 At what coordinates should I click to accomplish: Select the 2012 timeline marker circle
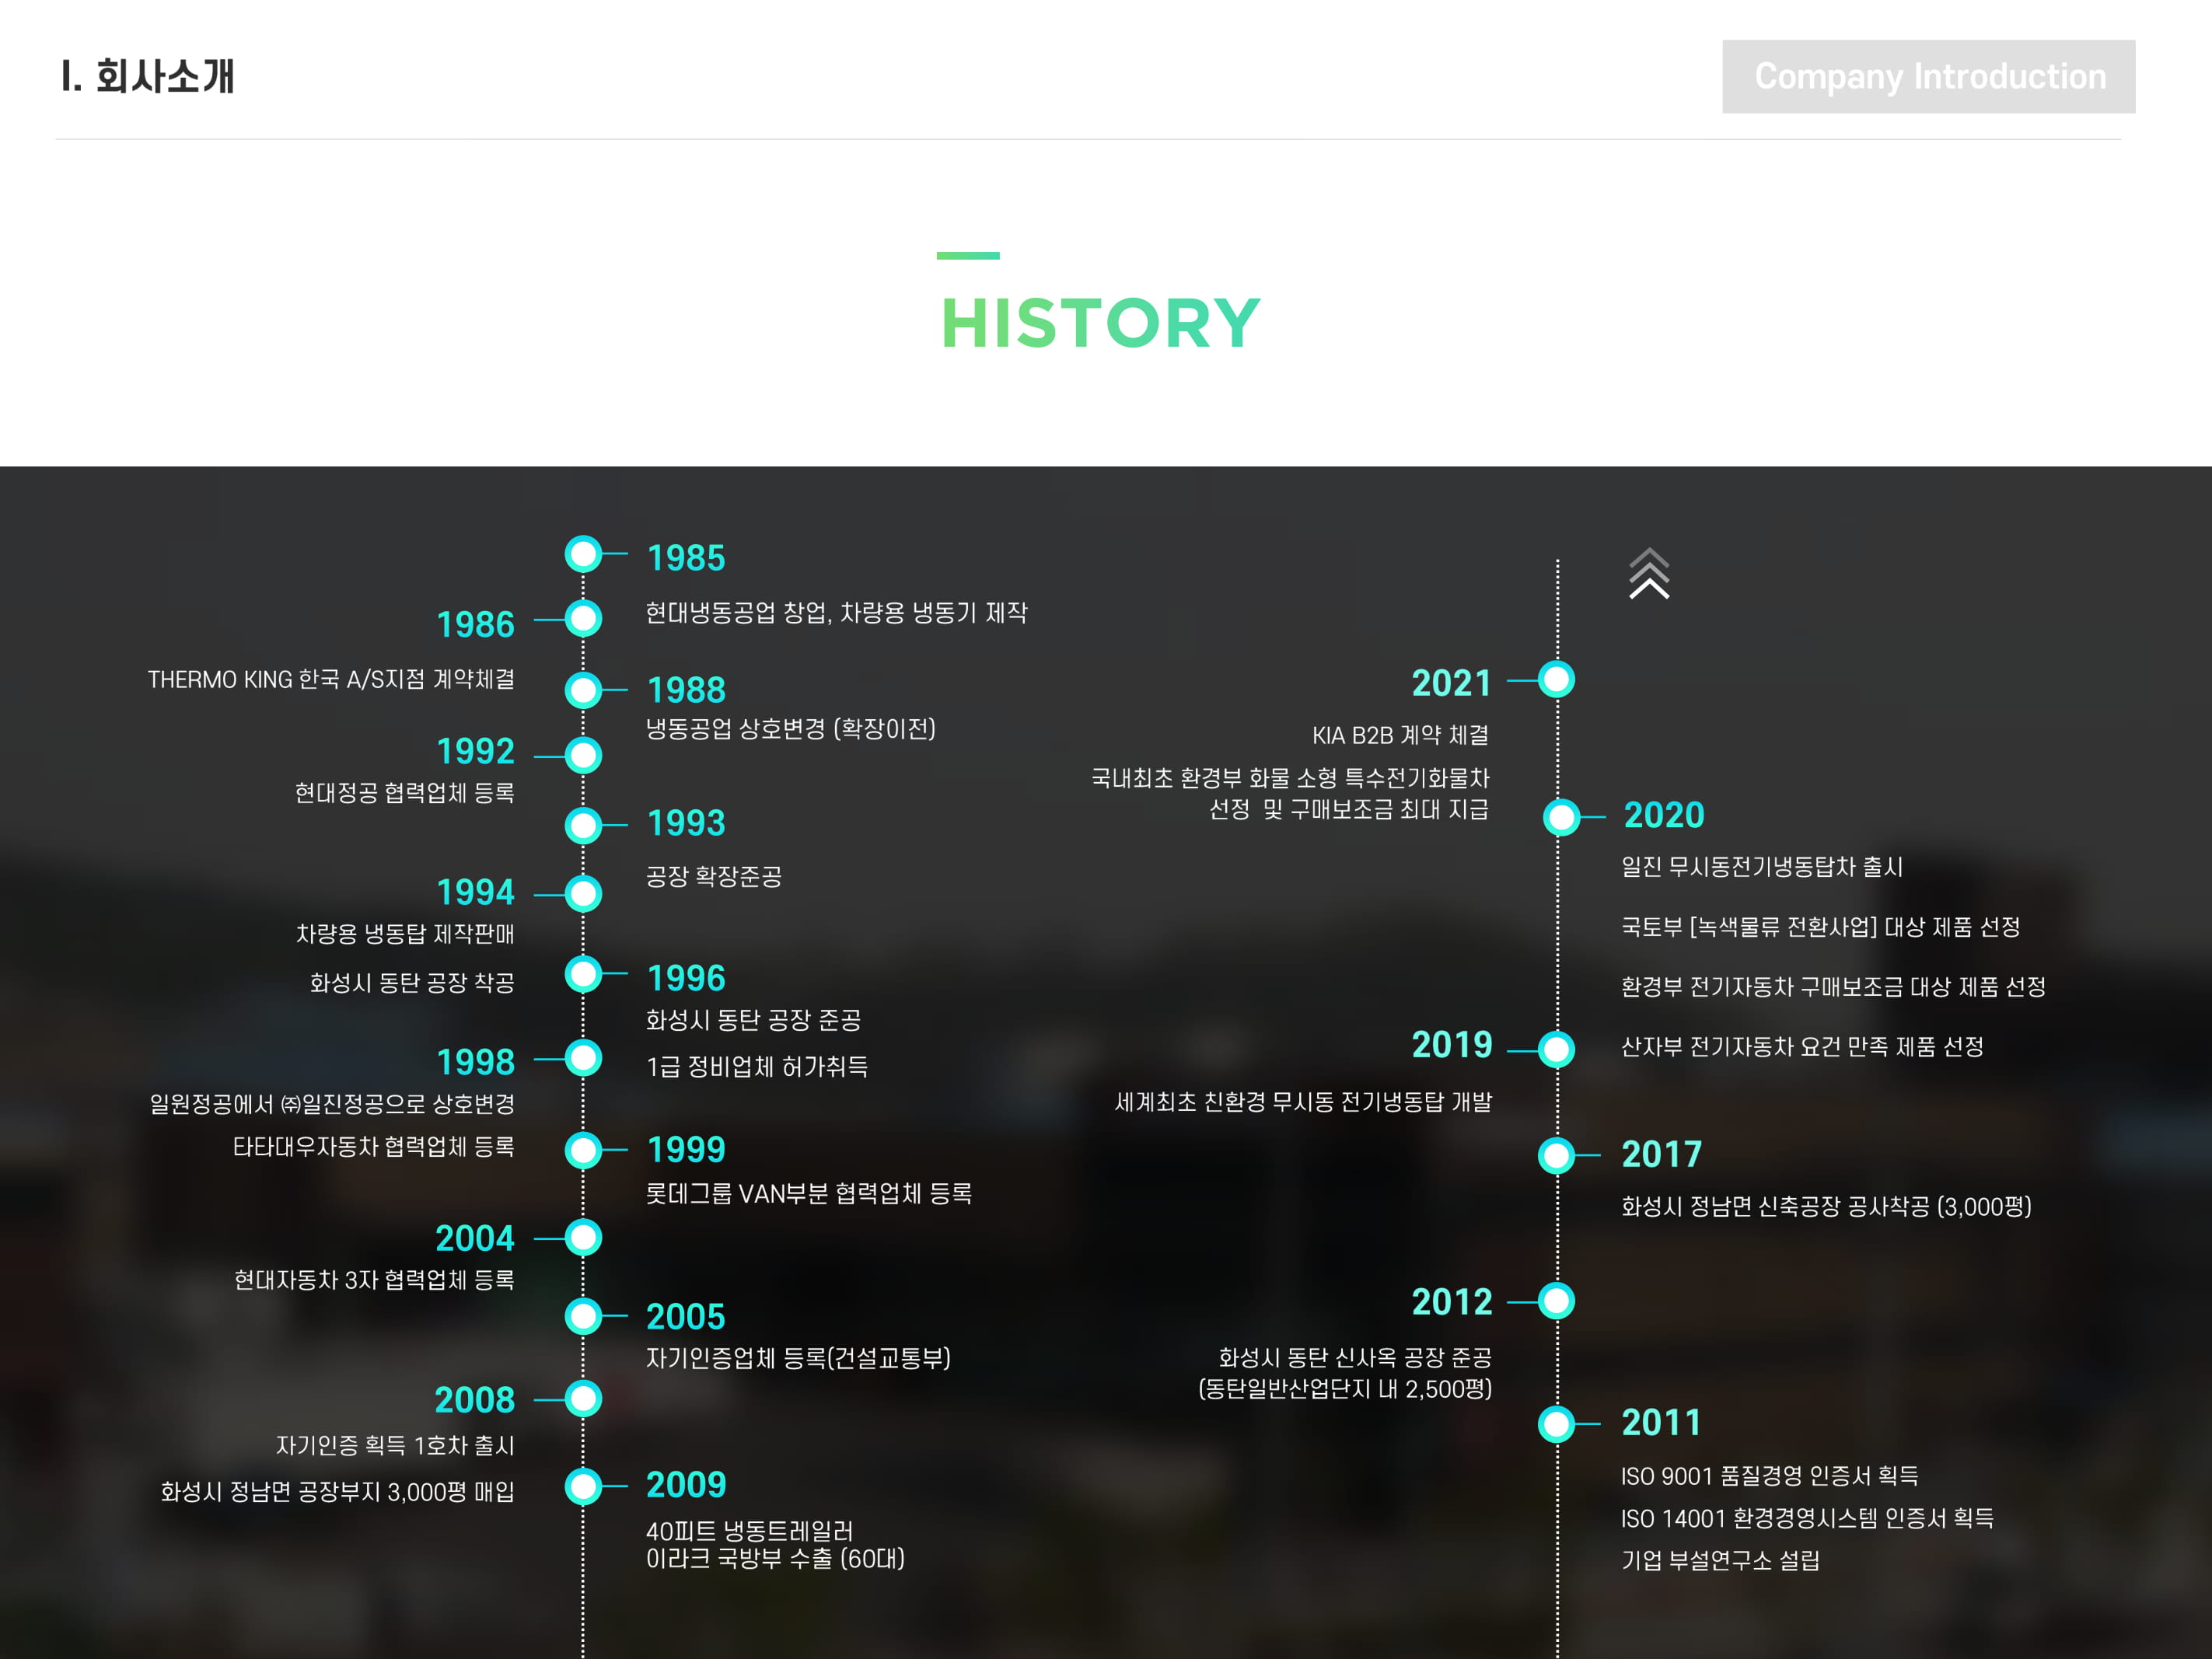pyautogui.click(x=1556, y=1302)
